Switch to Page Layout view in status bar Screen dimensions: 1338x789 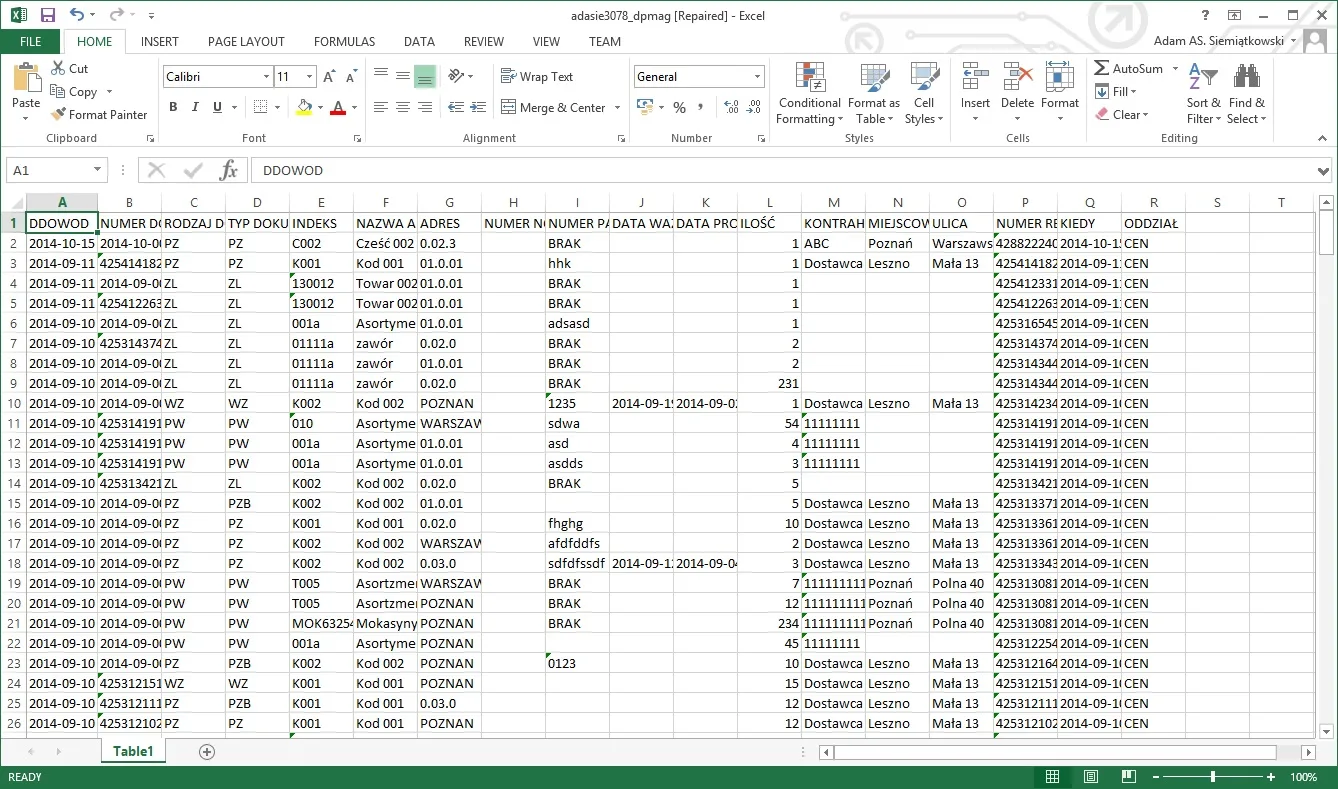(x=1091, y=777)
